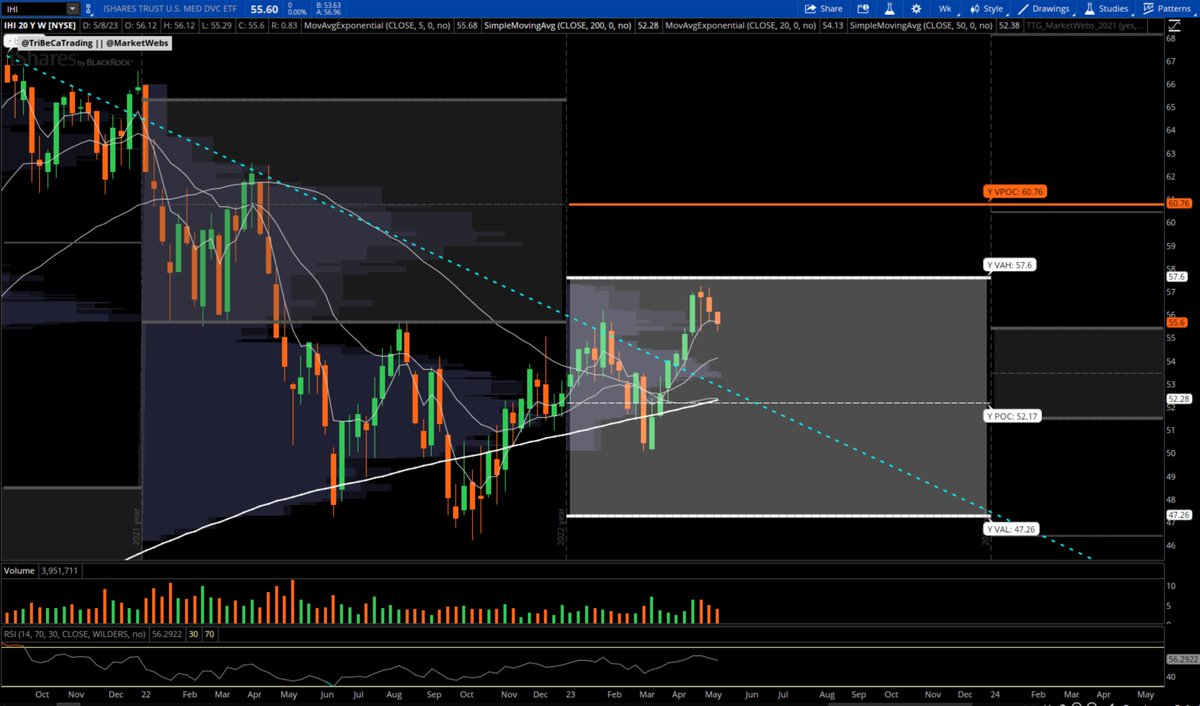The height and width of the screenshot is (706, 1200).
Task: Click the 24 year marker on time axis
Action: 993,692
